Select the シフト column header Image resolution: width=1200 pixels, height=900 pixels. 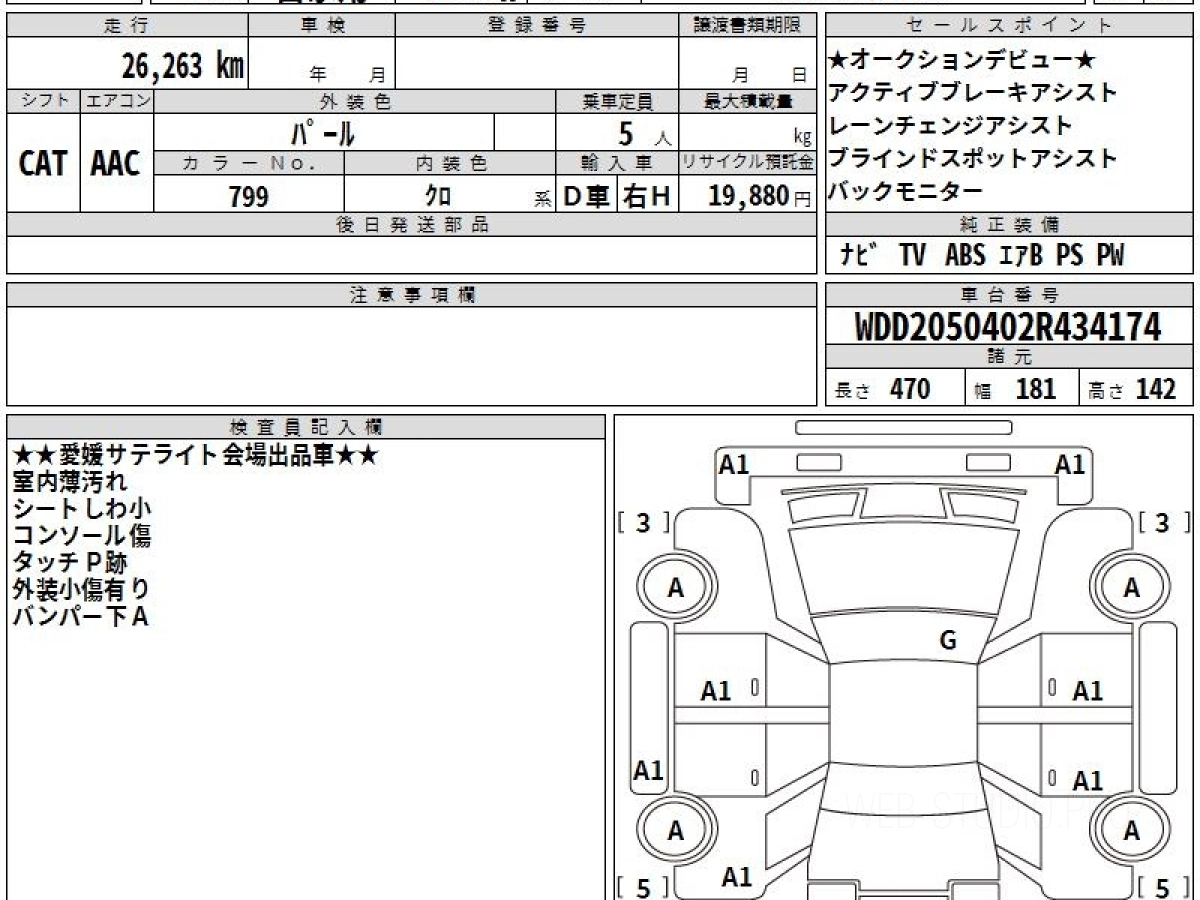(x=43, y=101)
